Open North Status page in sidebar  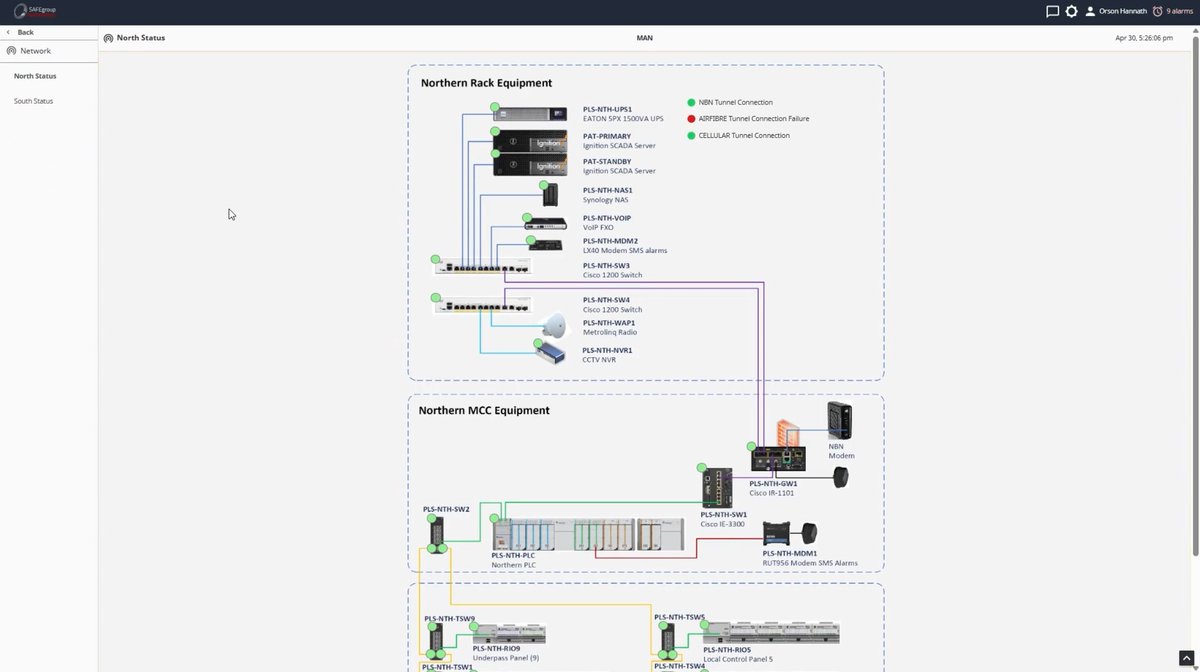pos(35,76)
